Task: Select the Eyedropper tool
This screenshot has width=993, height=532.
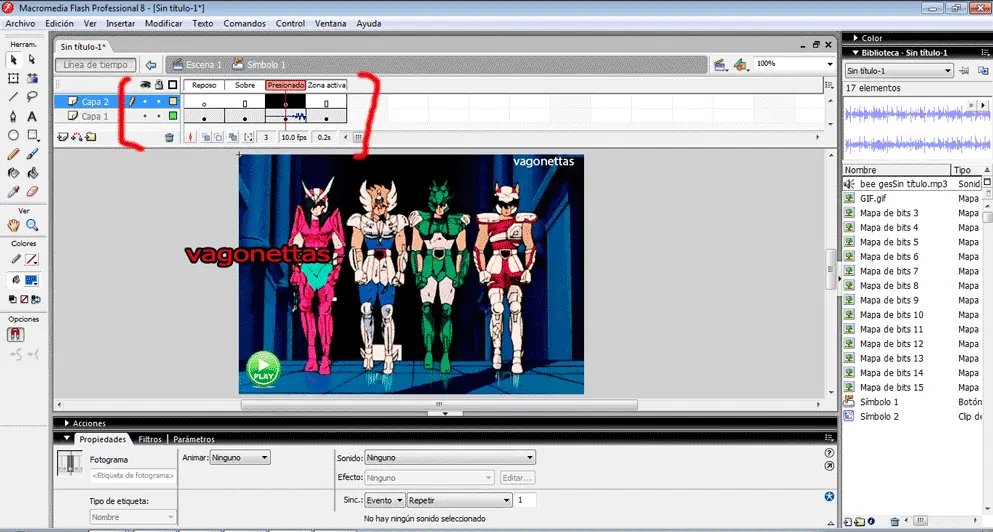Action: [x=13, y=191]
